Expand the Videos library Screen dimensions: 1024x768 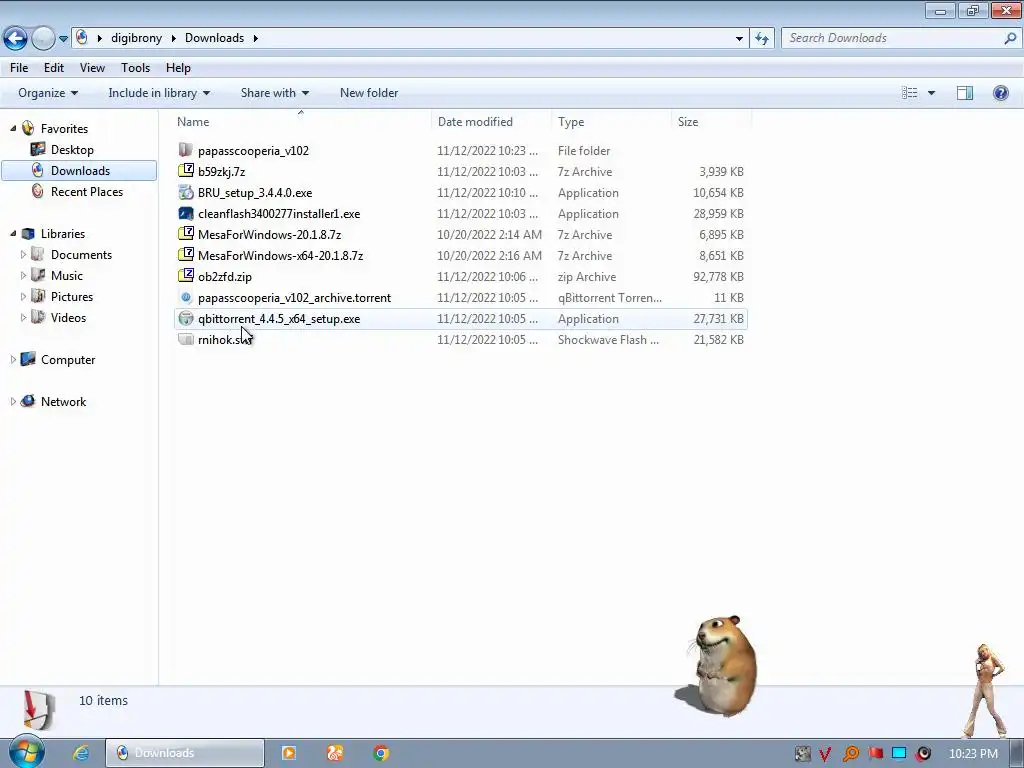(24, 317)
